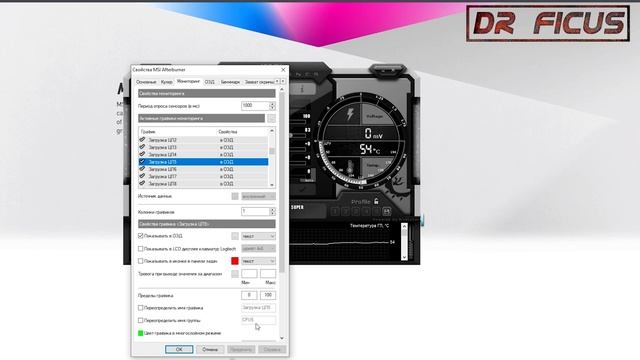640x360 pixels.
Task: Click the График column header
Action: click(148, 132)
